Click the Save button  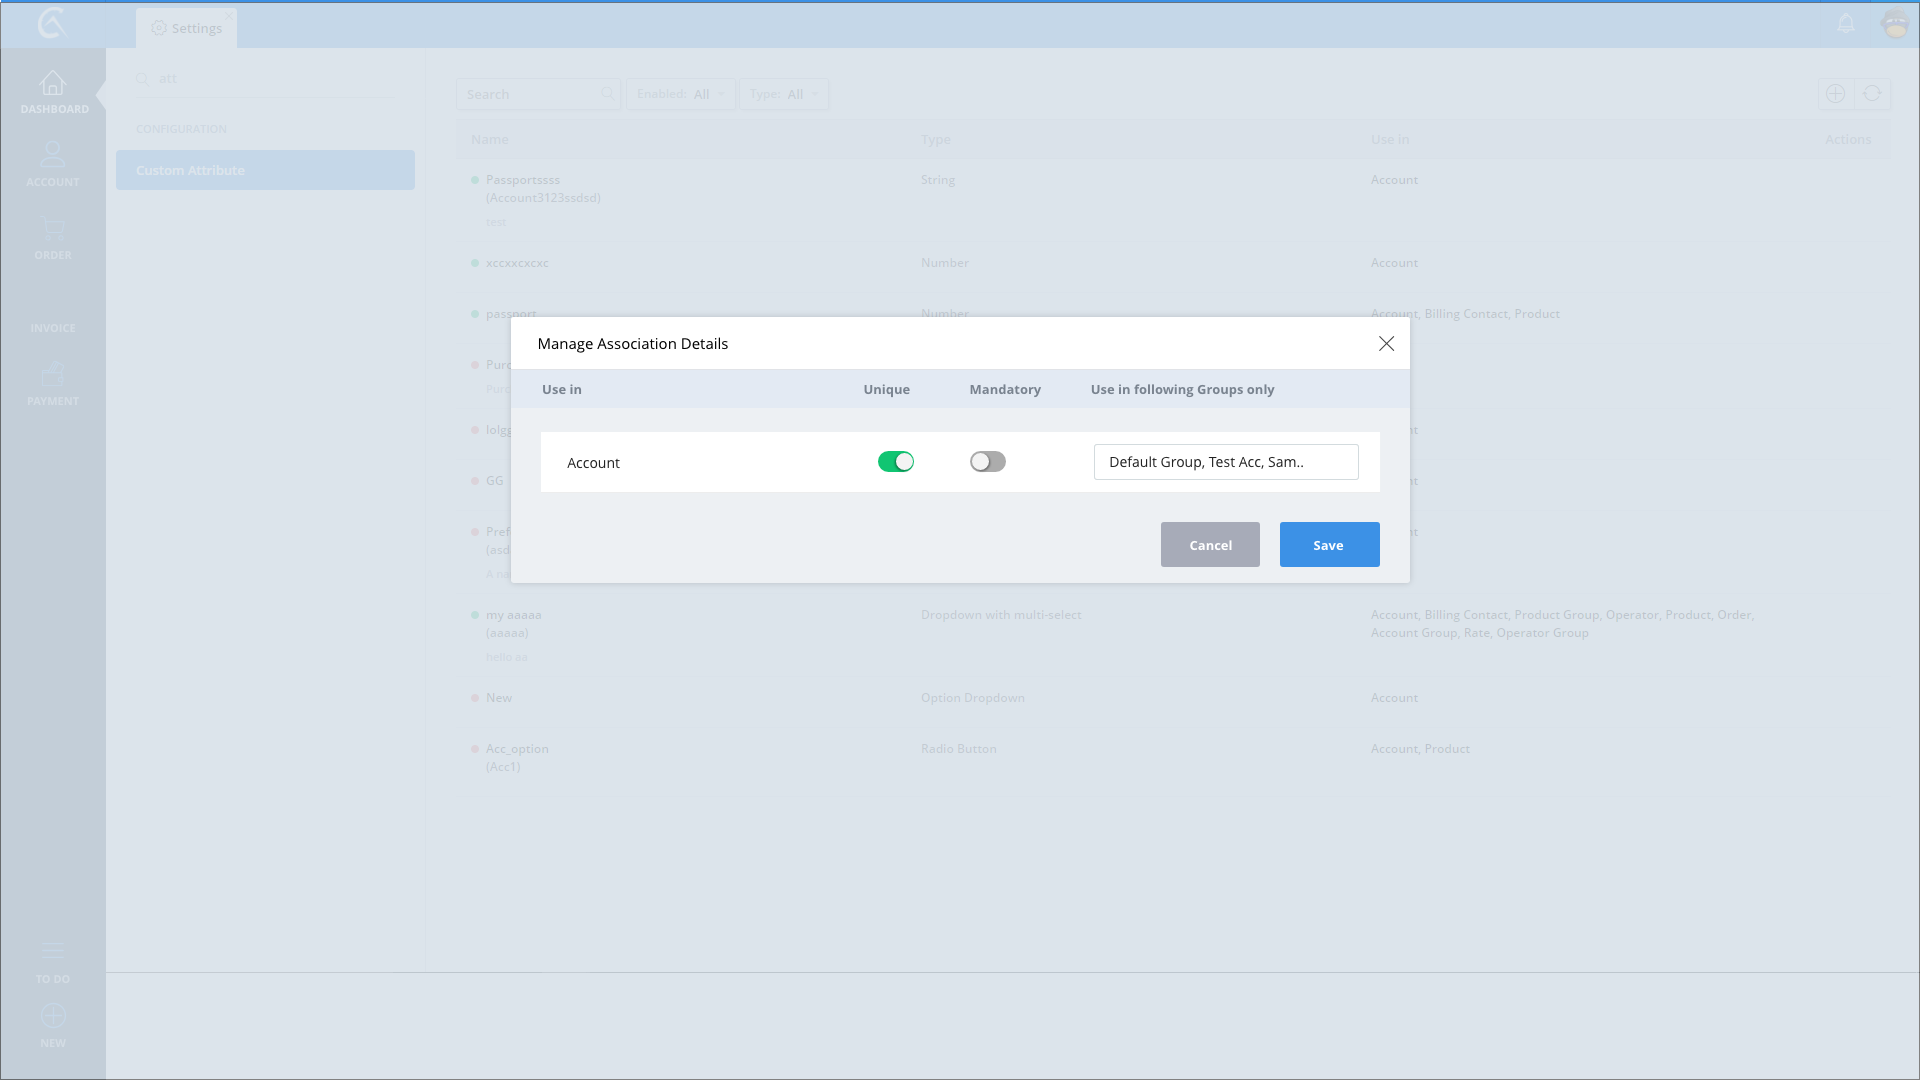1329,545
